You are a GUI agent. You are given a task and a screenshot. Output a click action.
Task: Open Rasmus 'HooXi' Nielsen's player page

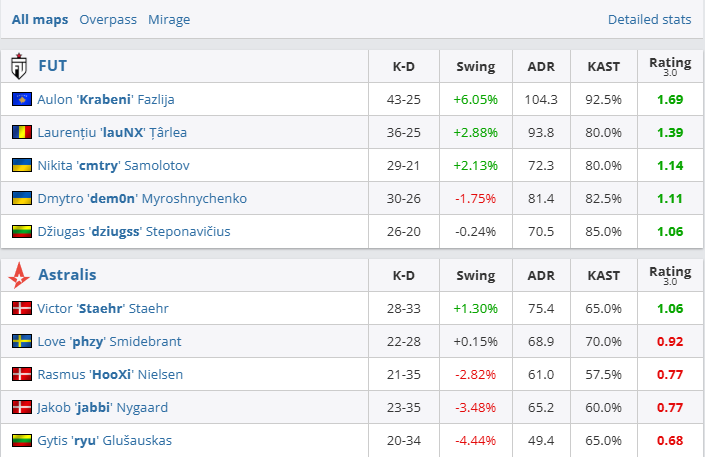tap(110, 374)
